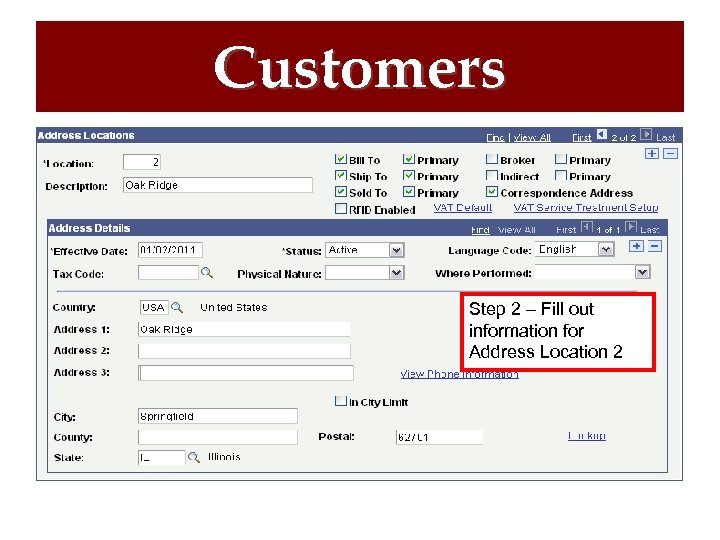This screenshot has height=540, width=720.
Task: Click the Description field
Action: point(218,185)
